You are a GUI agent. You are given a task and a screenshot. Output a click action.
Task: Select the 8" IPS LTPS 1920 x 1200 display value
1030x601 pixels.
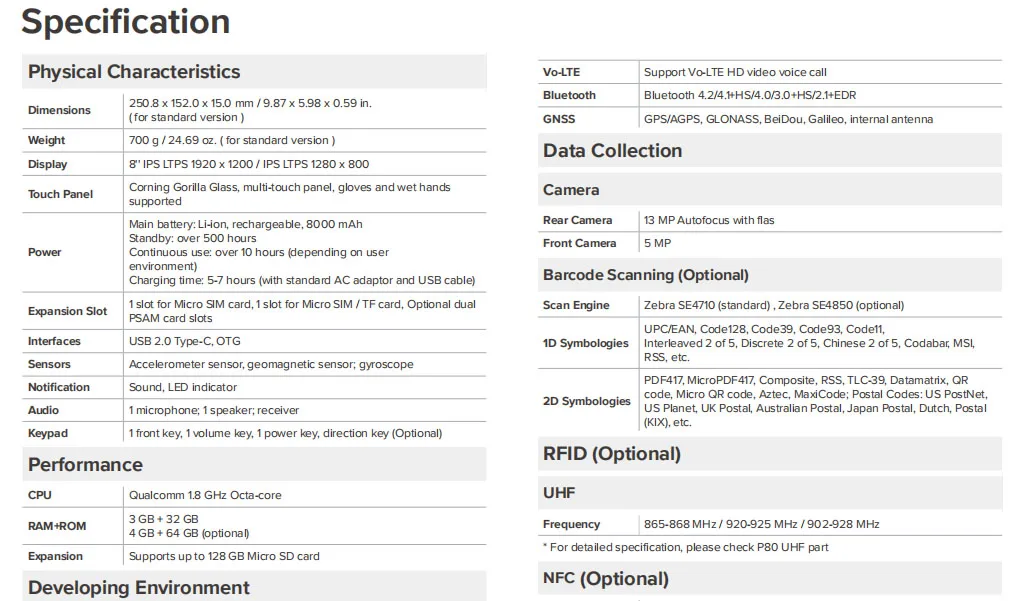(249, 164)
